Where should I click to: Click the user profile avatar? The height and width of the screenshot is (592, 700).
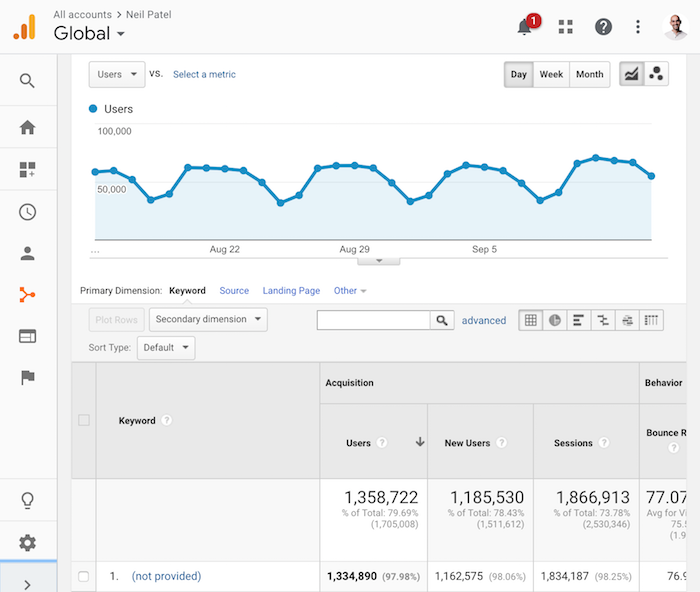click(675, 27)
